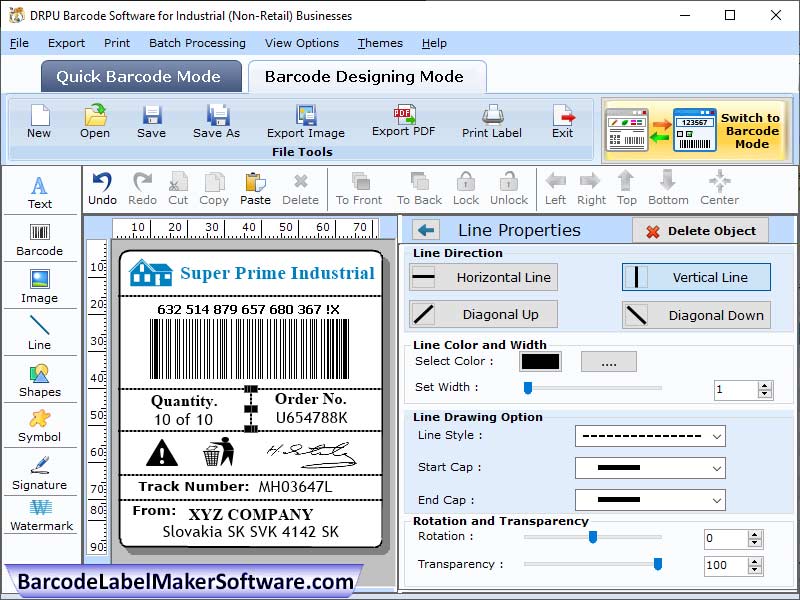Click the Transparency value field
The image size is (800, 600).
point(727,565)
